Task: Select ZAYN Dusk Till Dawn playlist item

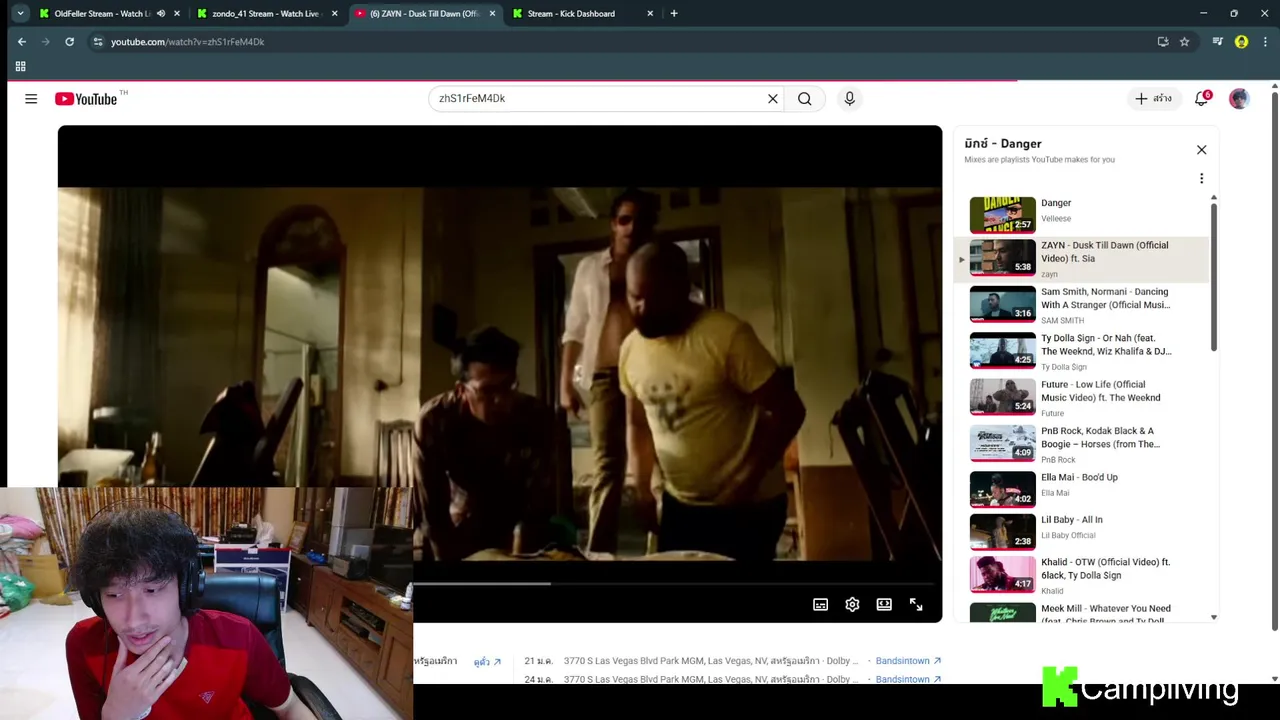Action: pos(1080,259)
